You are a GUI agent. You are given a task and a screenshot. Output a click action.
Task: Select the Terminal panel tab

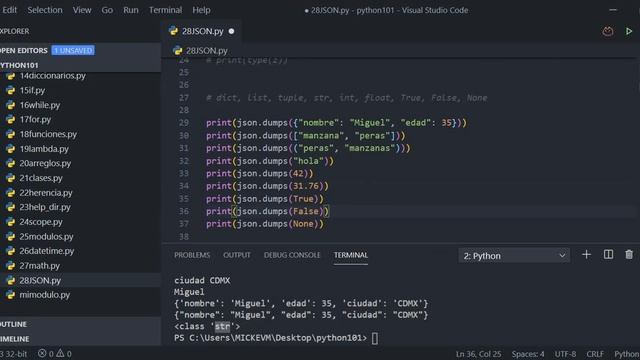[x=351, y=255]
